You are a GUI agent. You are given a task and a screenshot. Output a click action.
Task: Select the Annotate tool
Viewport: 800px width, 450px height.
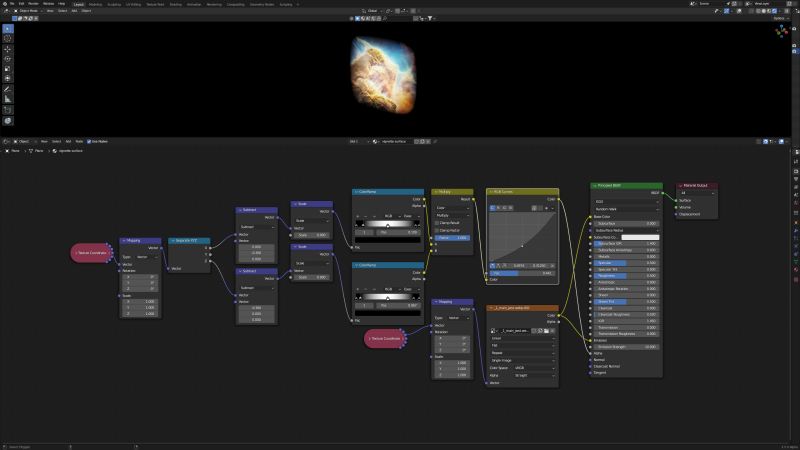(8, 89)
